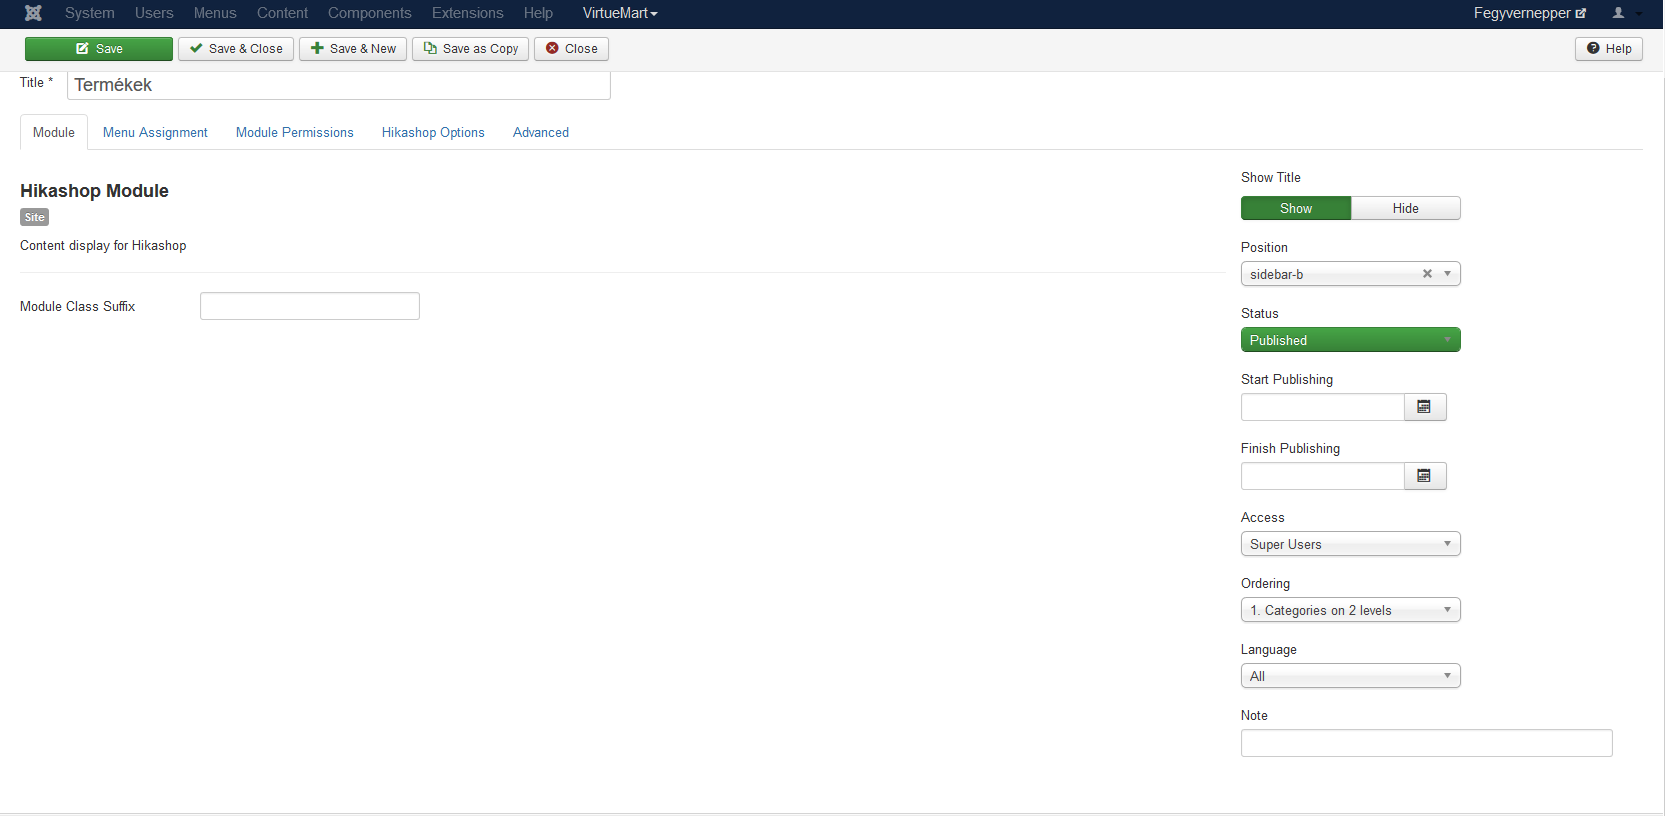Viewport: 1665px width, 816px height.
Task: Clear the sidebar-b position selection
Action: point(1427,274)
